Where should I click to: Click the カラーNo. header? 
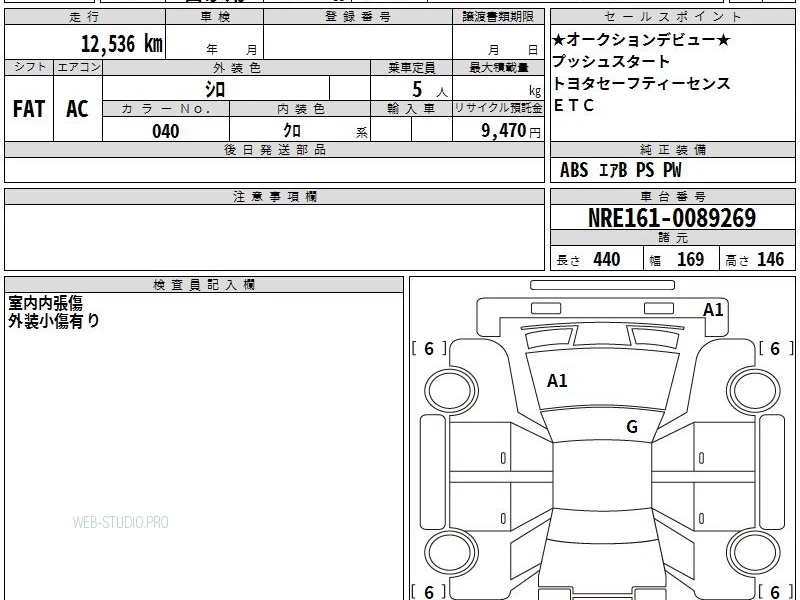(166, 109)
